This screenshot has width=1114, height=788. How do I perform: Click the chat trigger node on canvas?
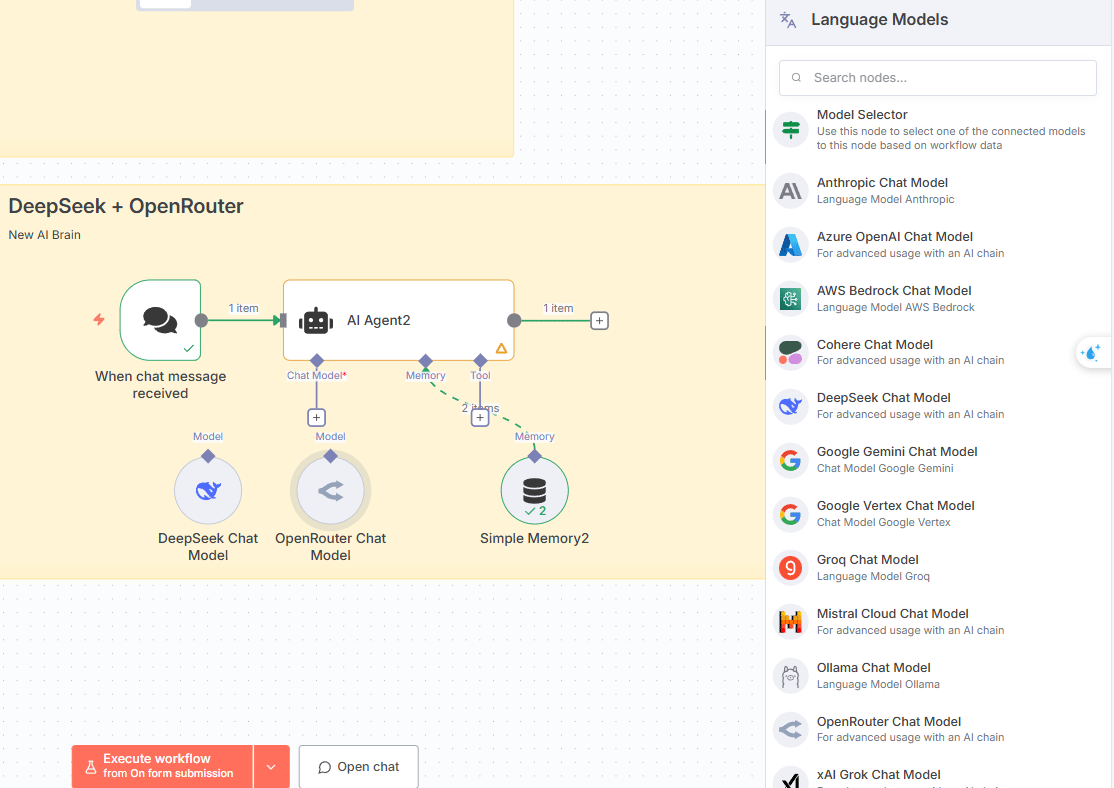coord(161,320)
